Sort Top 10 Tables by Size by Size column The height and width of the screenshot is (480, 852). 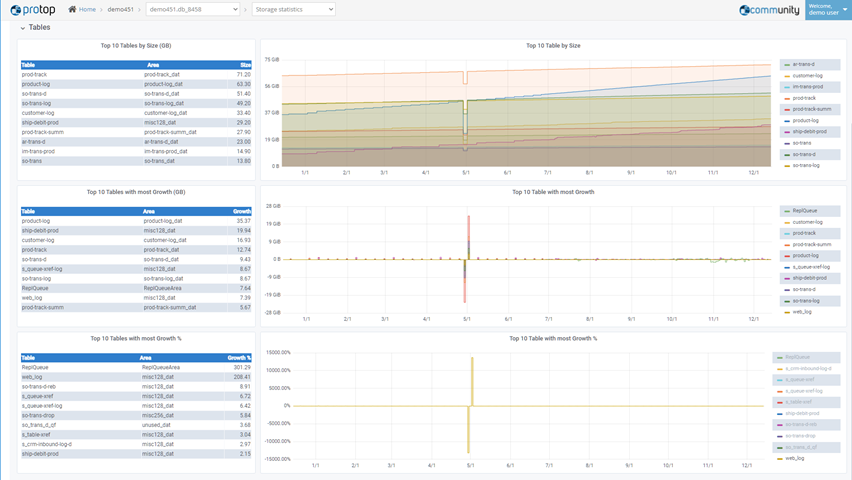(x=245, y=65)
